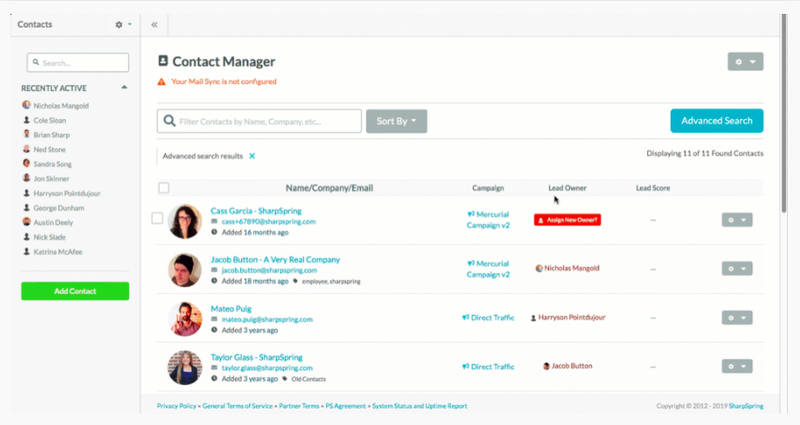This screenshot has height=425, width=800.
Task: Open Ned Stone recent contact
Action: click(x=49, y=149)
